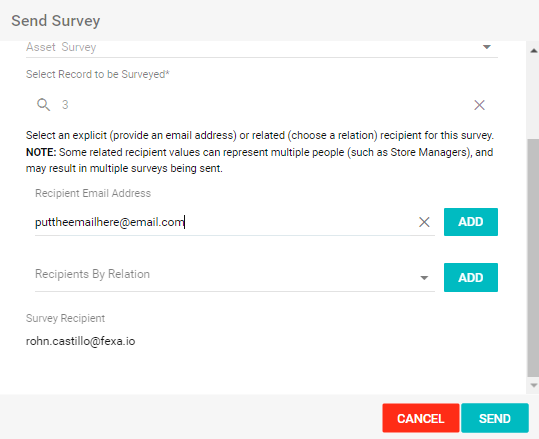Send the survey
Image resolution: width=539 pixels, height=439 pixels.
(495, 418)
